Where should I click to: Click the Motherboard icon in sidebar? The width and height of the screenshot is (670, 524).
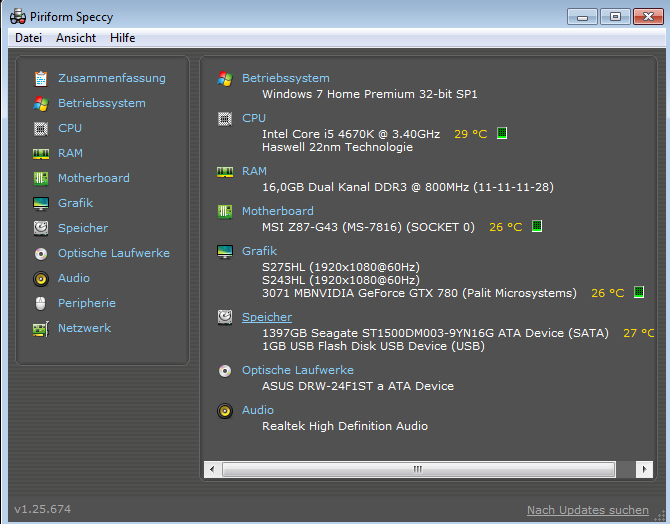41,179
